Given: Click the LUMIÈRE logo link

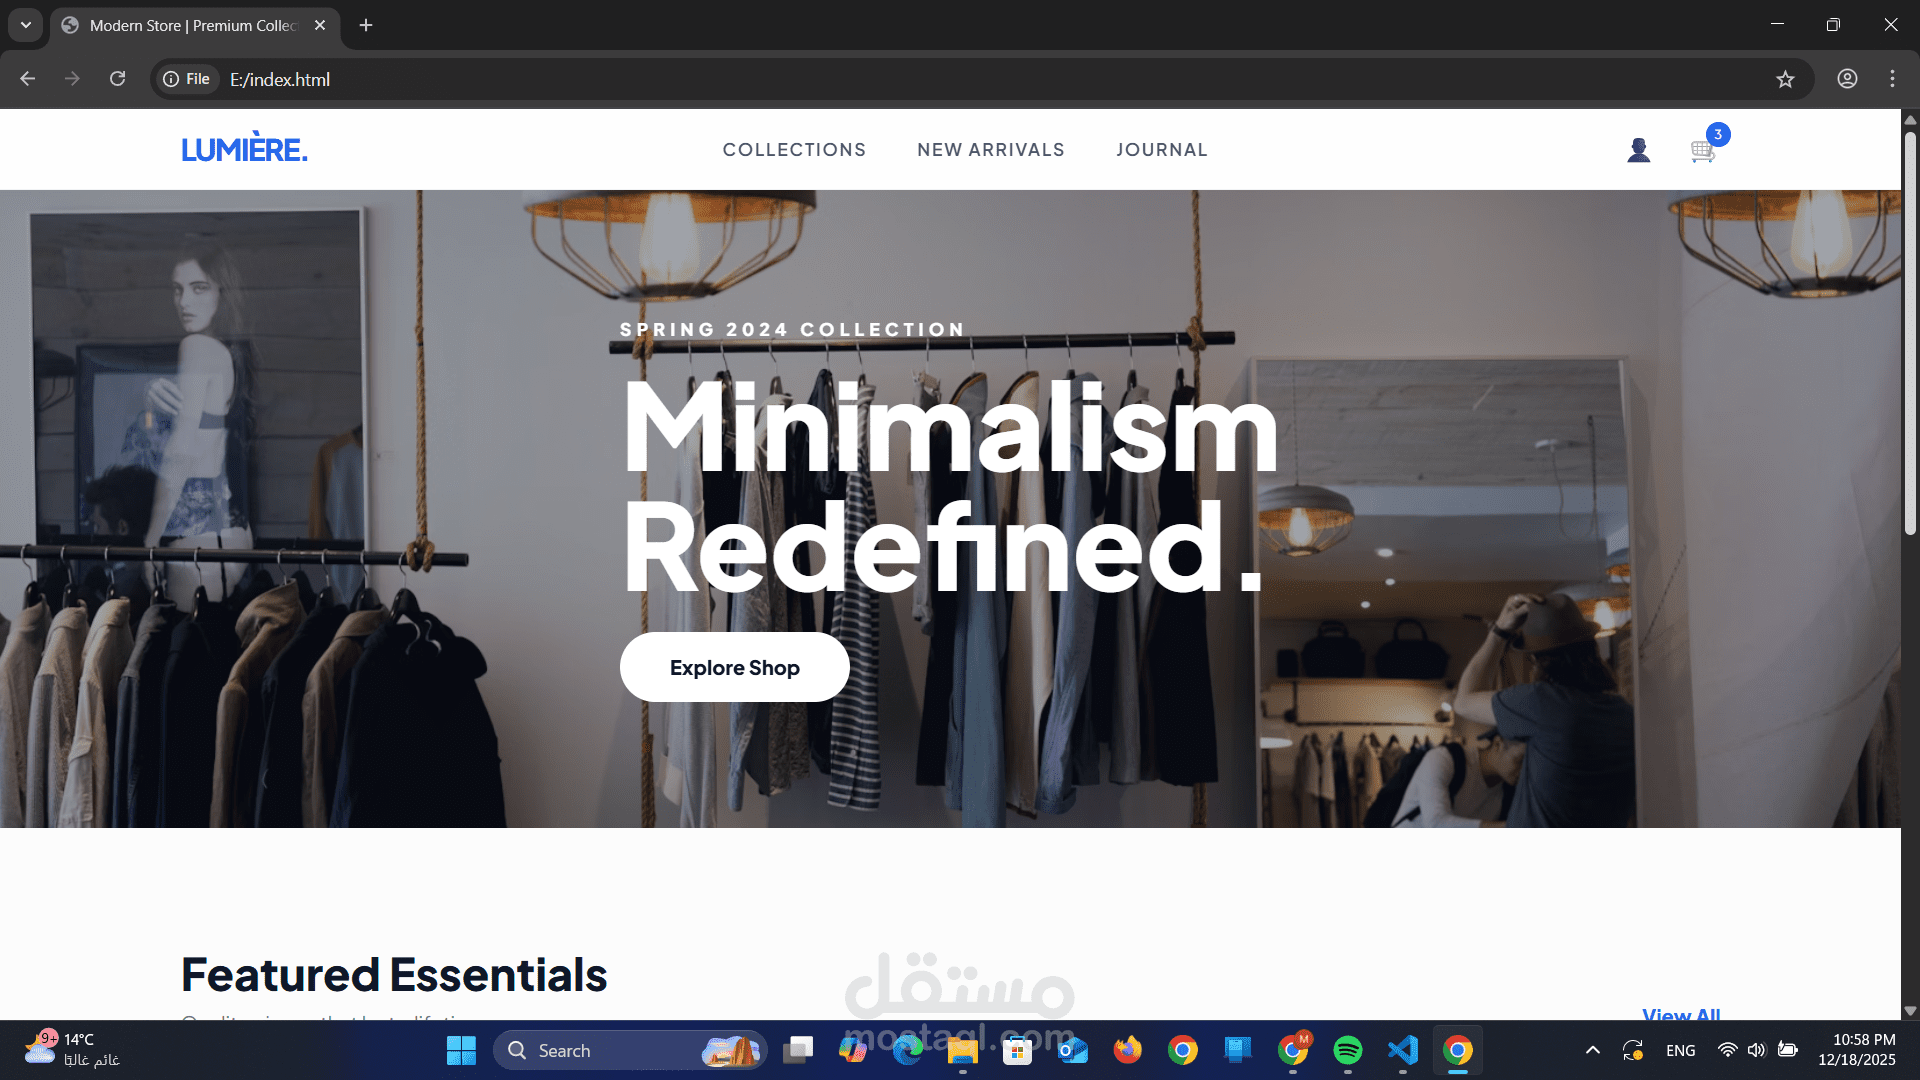Looking at the screenshot, I should (244, 148).
